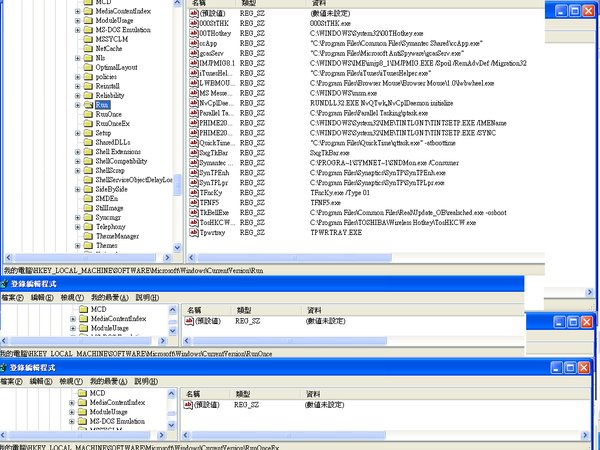
Task: Expand the Telephony registry key
Action: click(x=78, y=227)
